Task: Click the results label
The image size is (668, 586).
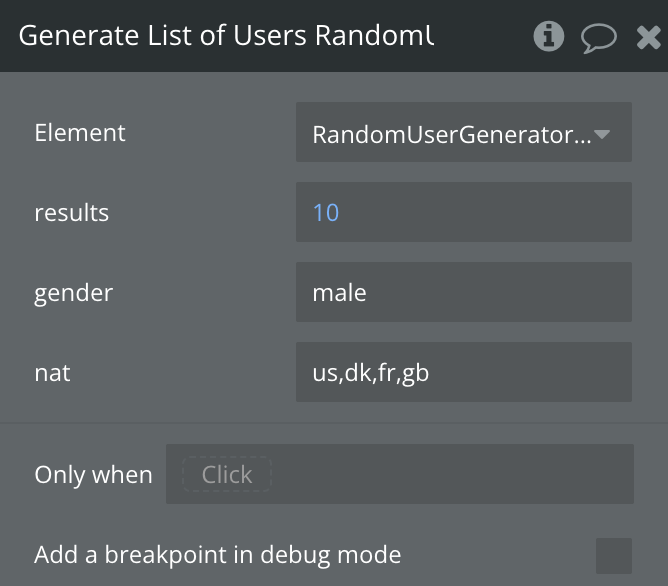Action: tap(72, 212)
